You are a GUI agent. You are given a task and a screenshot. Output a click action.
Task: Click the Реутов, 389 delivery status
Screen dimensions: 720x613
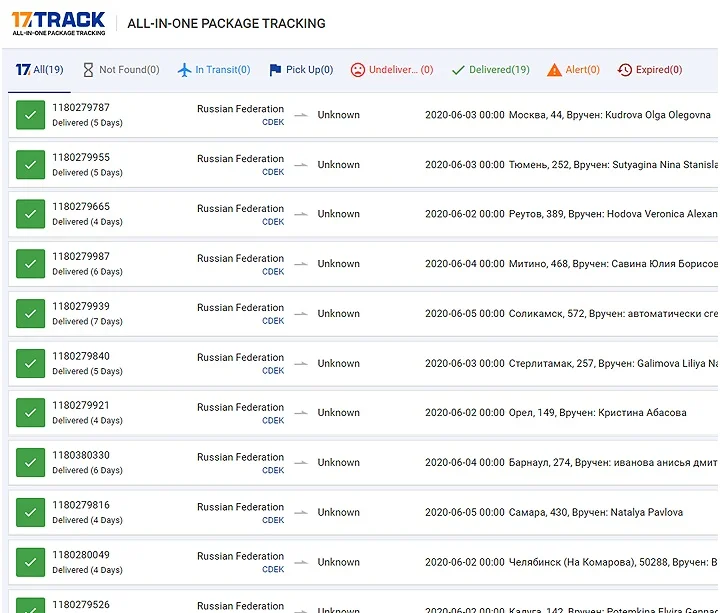click(x=613, y=214)
